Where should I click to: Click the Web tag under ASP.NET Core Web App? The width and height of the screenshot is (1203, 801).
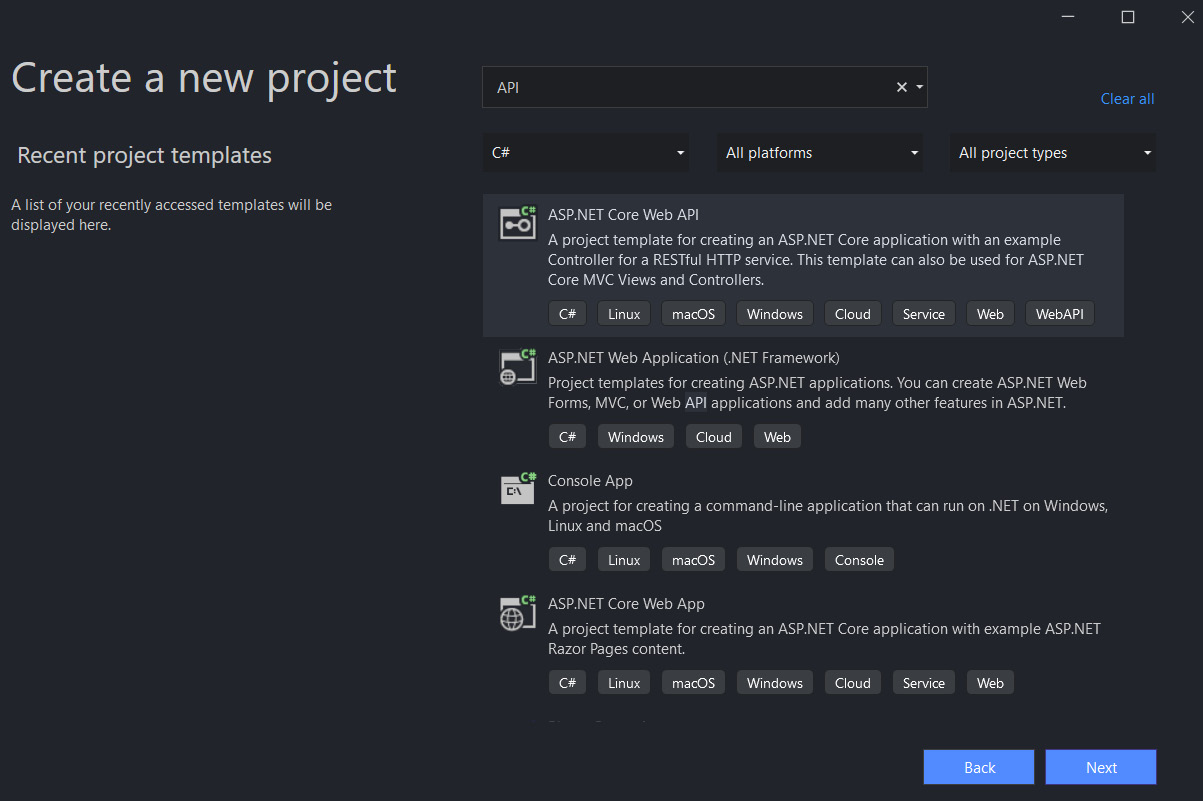(x=990, y=683)
